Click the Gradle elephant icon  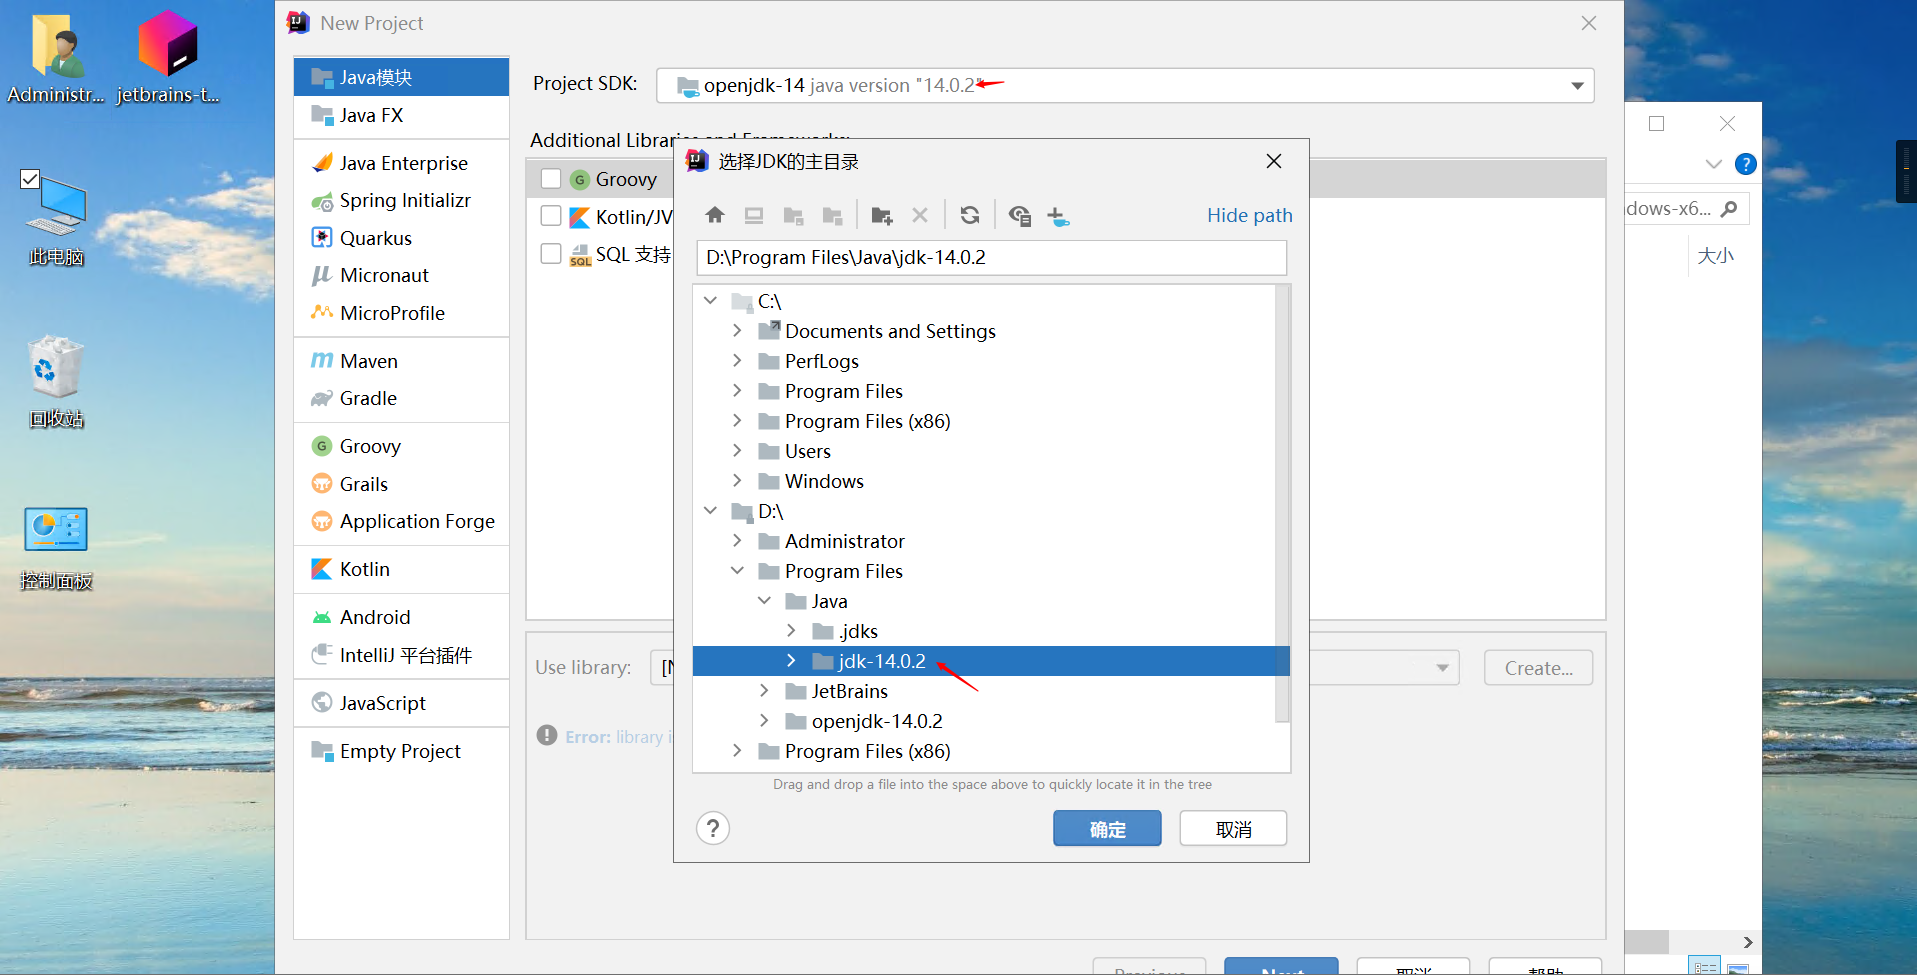(321, 398)
